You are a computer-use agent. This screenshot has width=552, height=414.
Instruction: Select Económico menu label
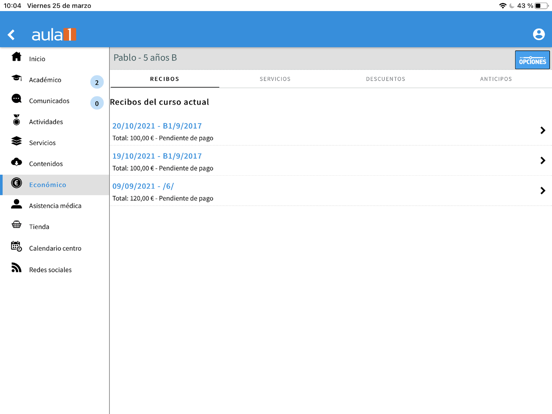point(48,184)
